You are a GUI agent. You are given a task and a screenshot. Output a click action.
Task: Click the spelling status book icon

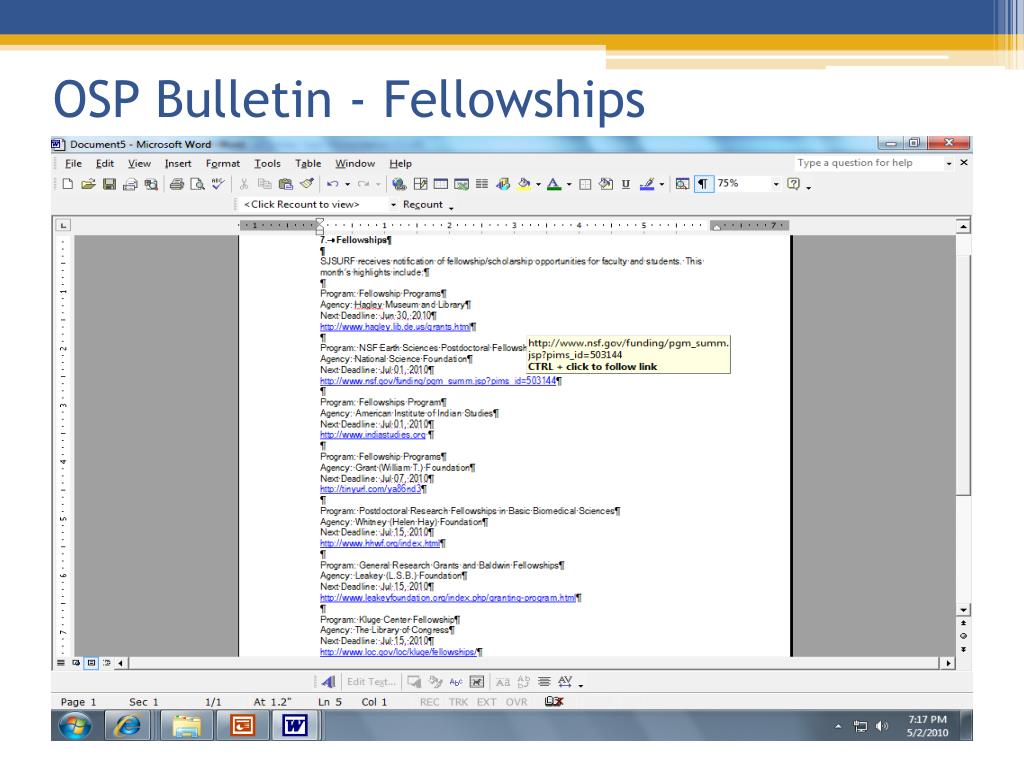tap(554, 701)
